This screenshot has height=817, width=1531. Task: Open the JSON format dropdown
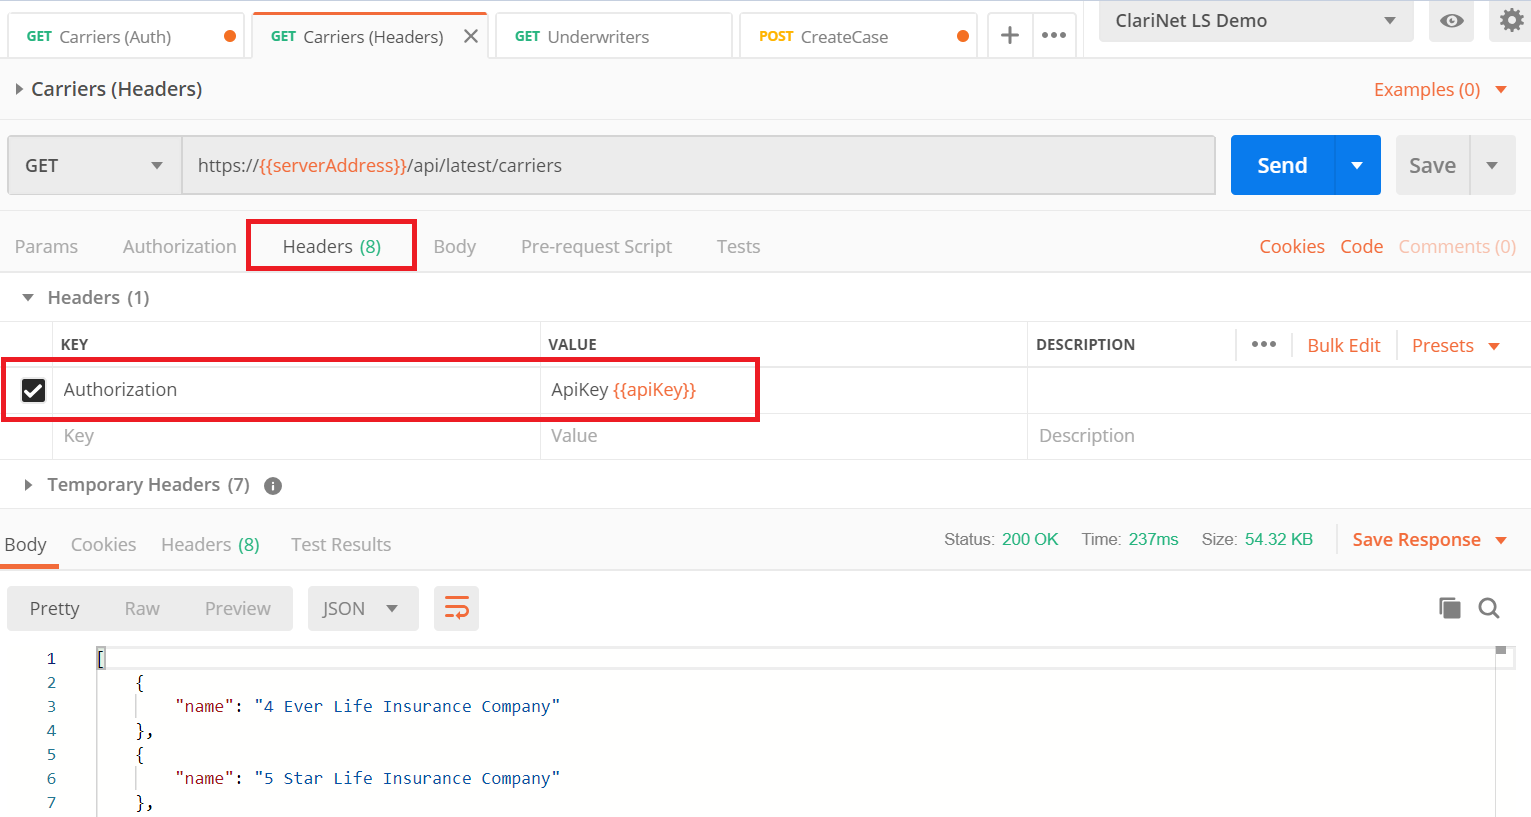tap(362, 608)
